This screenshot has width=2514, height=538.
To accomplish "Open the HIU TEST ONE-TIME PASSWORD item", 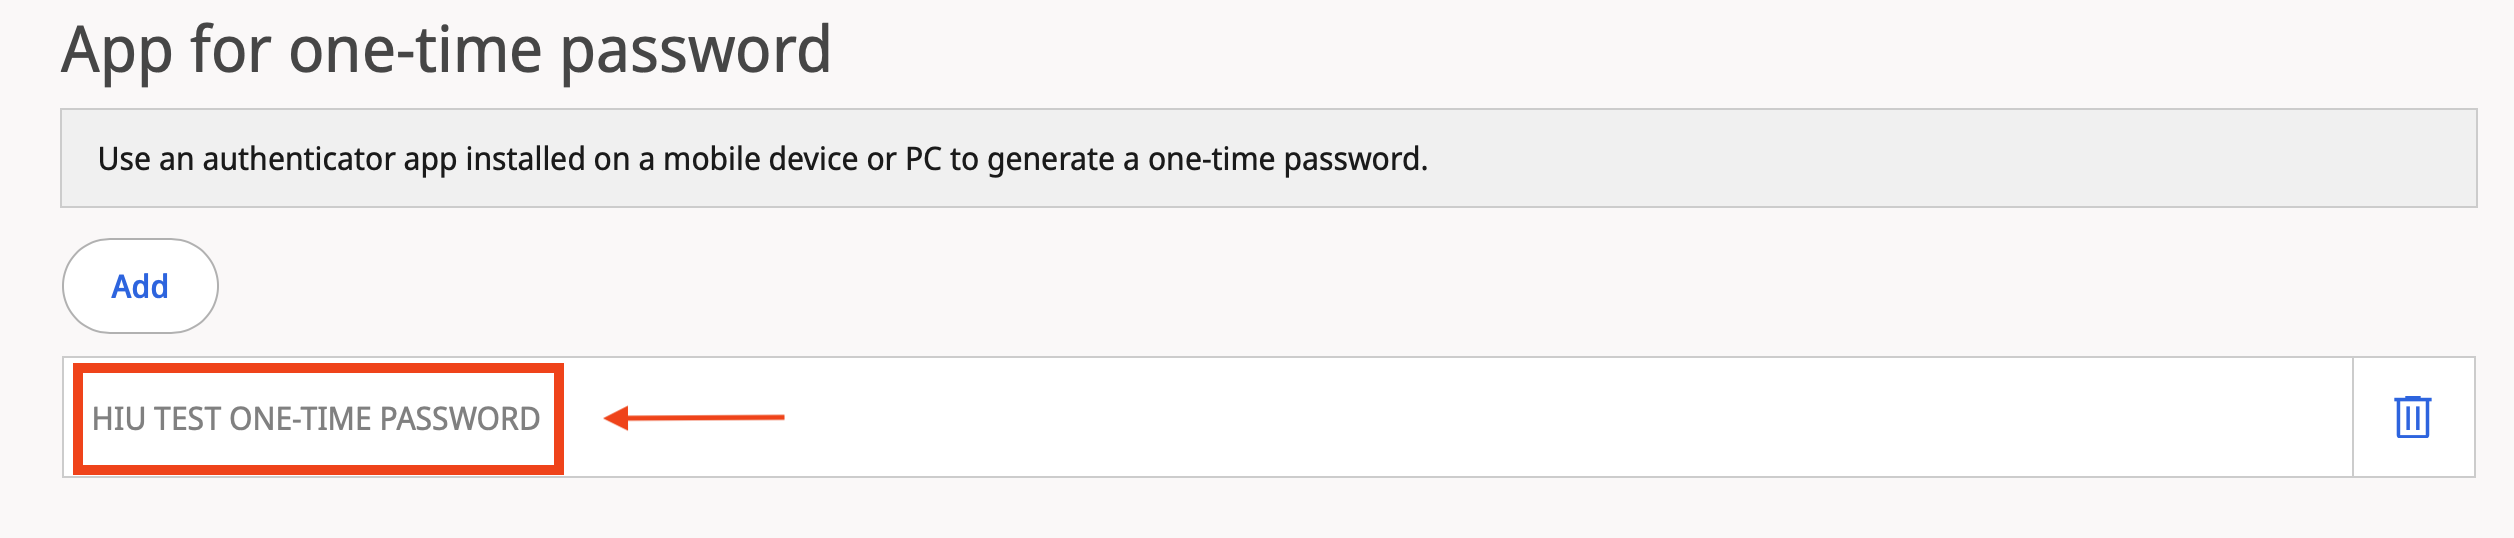I will click(316, 418).
